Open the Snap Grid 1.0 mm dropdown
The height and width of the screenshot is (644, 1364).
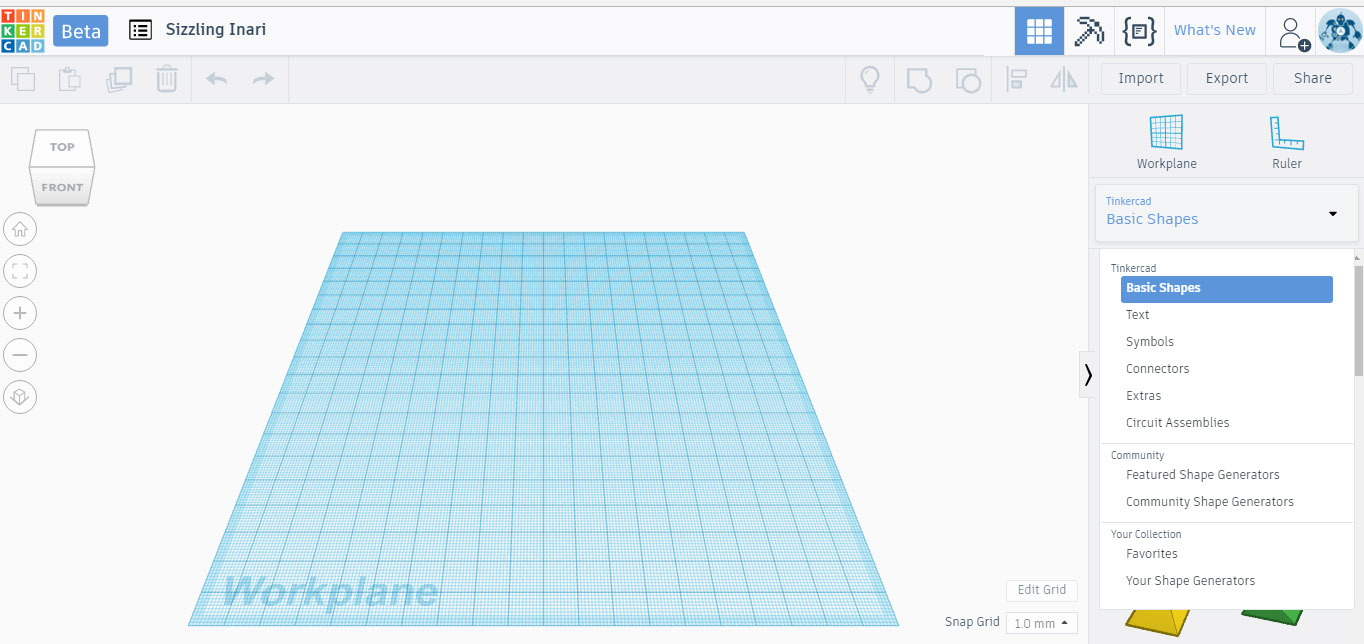1041,623
